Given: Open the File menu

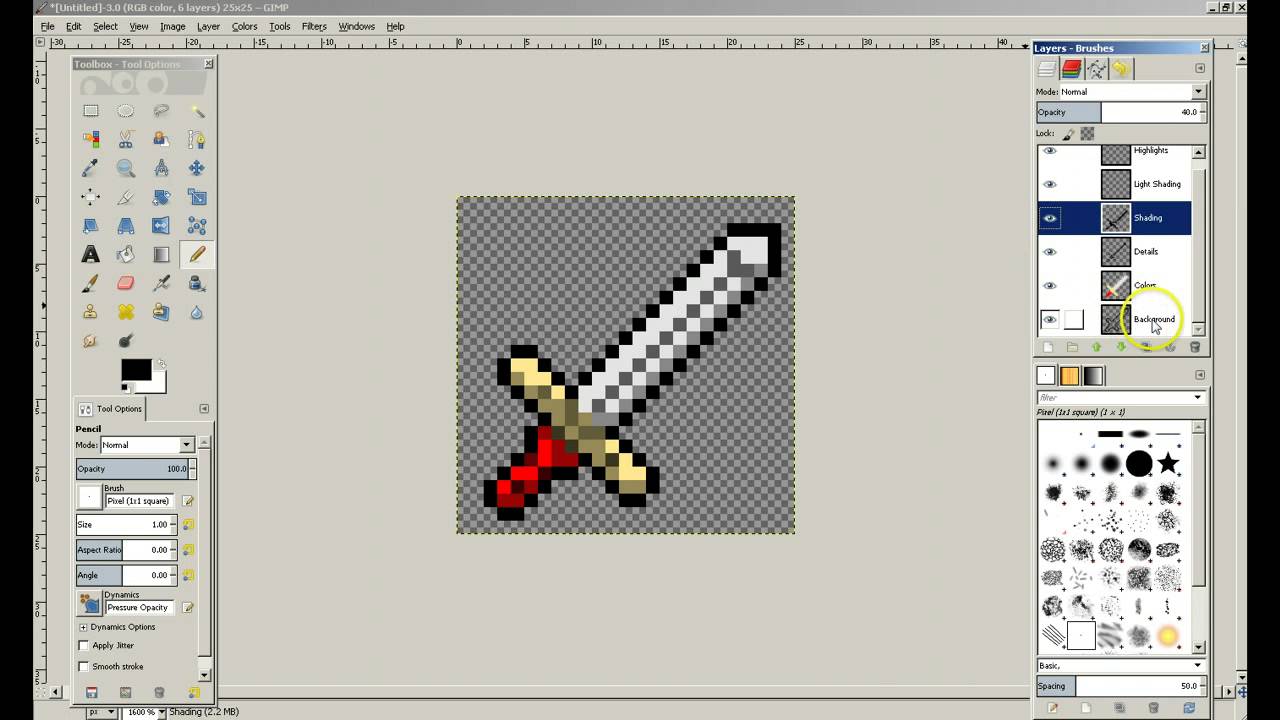Looking at the screenshot, I should coord(47,26).
